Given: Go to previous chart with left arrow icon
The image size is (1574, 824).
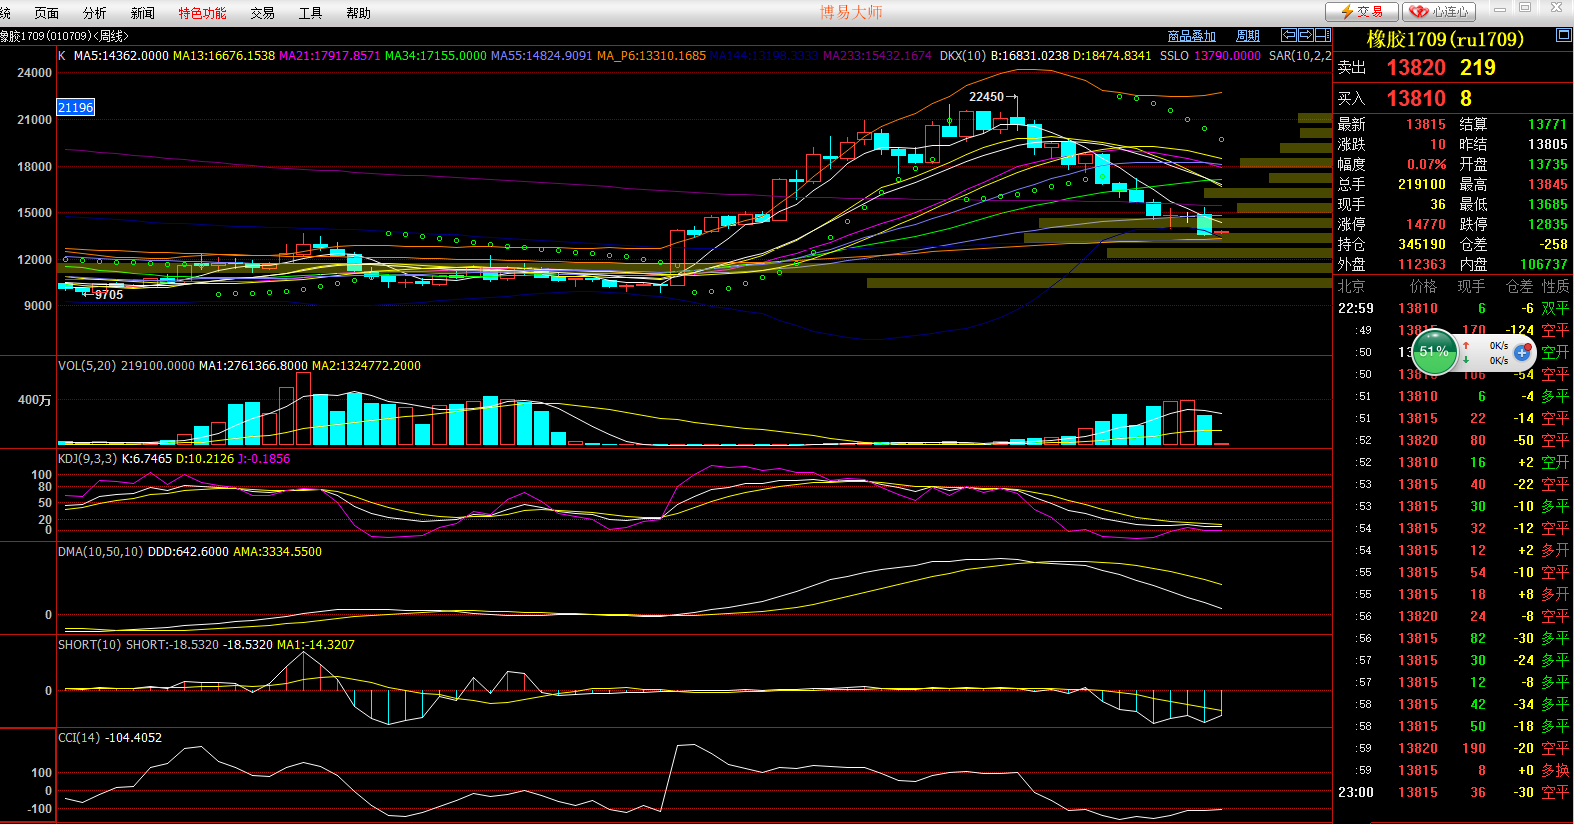Looking at the screenshot, I should 1289,35.
